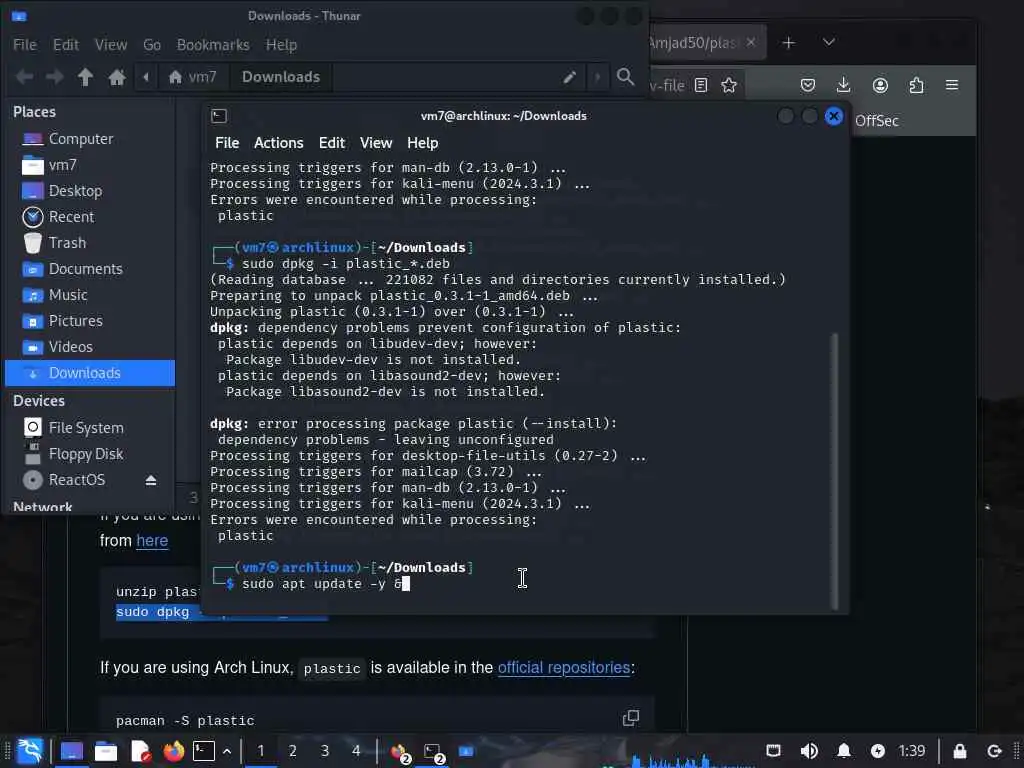1024x768 pixels.
Task: Select Documents in Places sidebar
Action: [90, 269]
